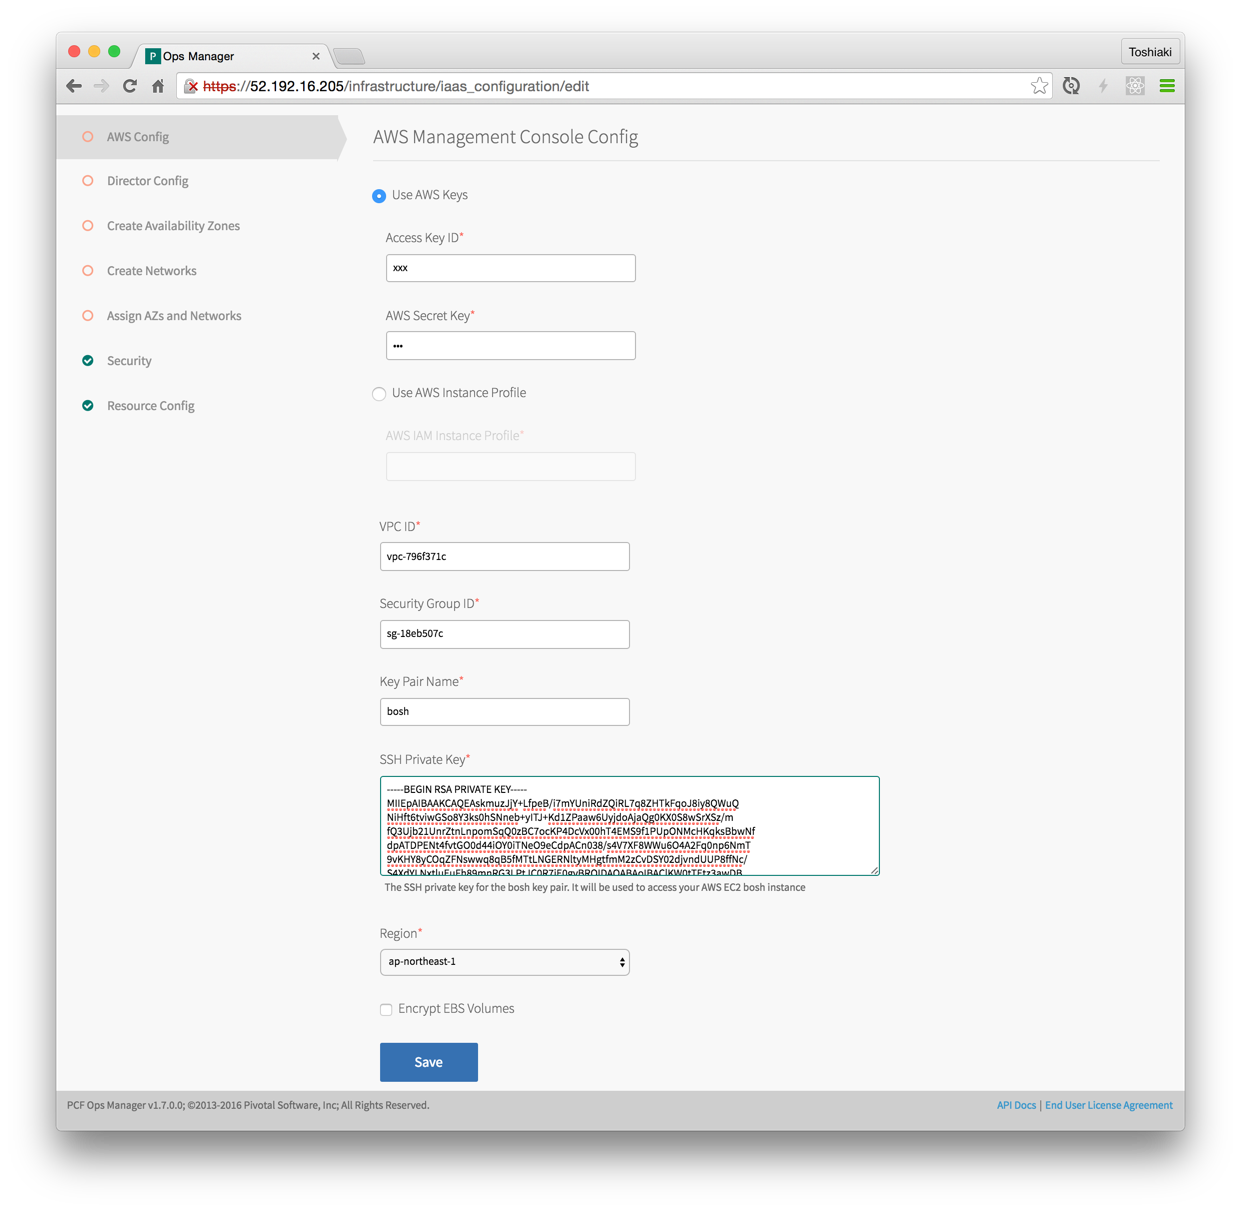
Task: Click the Resource Config green checkmark icon
Action: 88,405
